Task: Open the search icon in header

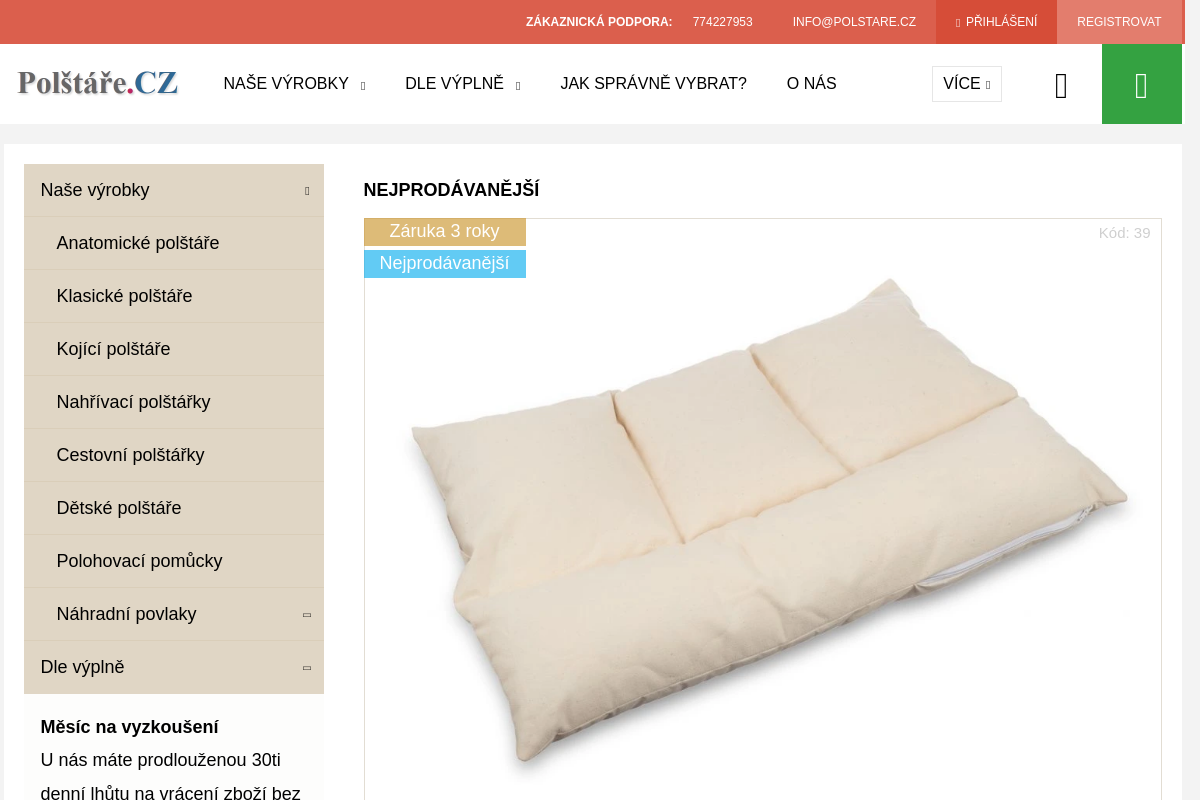Action: (1061, 86)
